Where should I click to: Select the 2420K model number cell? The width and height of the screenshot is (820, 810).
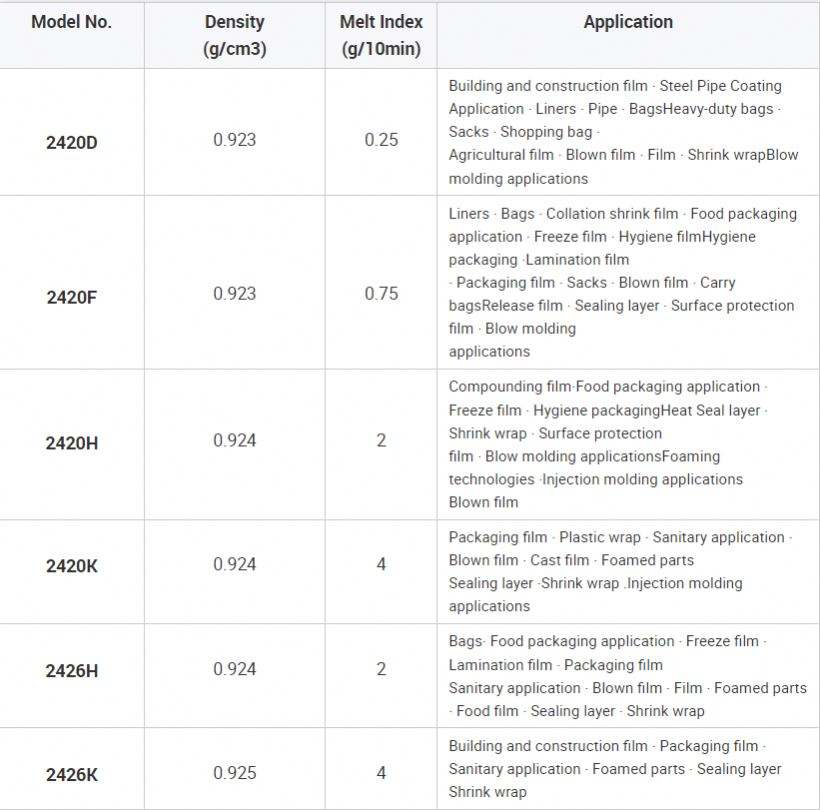pyautogui.click(x=72, y=566)
